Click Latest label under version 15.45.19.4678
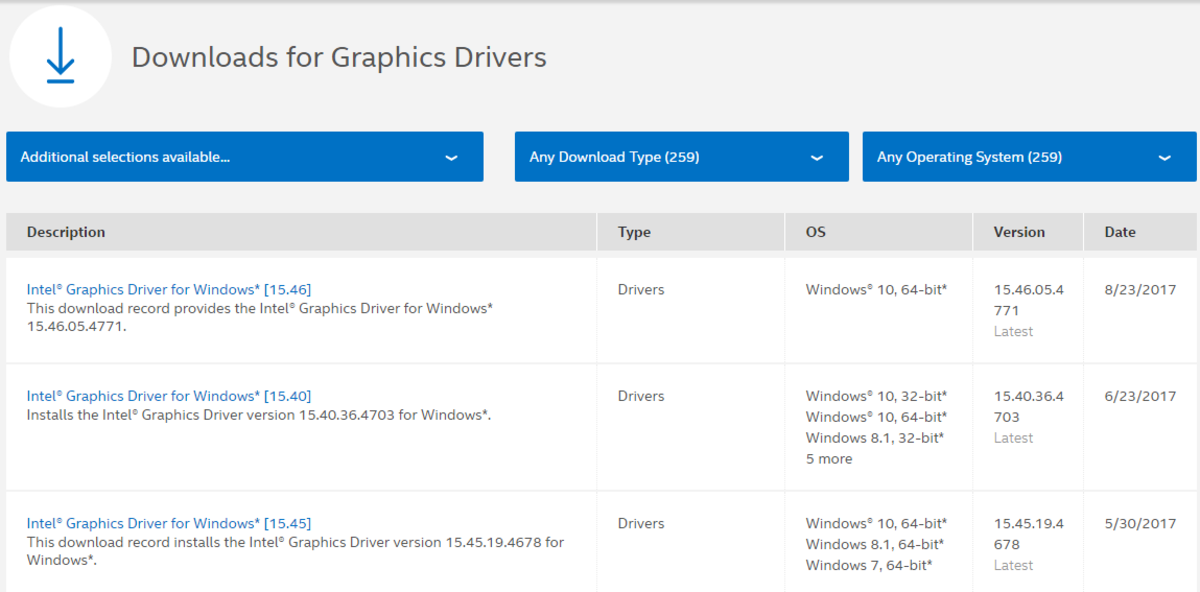The height and width of the screenshot is (592, 1200). click(x=1013, y=565)
